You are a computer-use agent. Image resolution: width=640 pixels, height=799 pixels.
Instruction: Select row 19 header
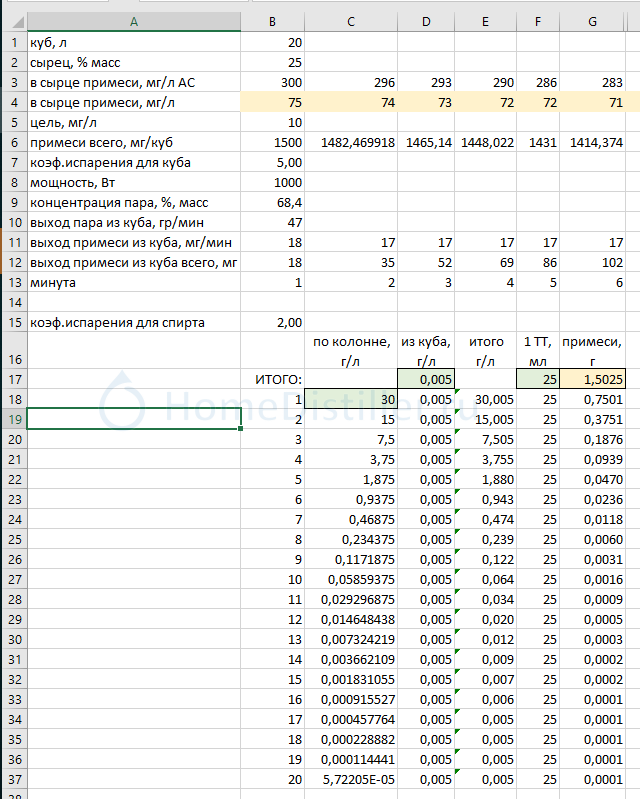[x=14, y=419]
